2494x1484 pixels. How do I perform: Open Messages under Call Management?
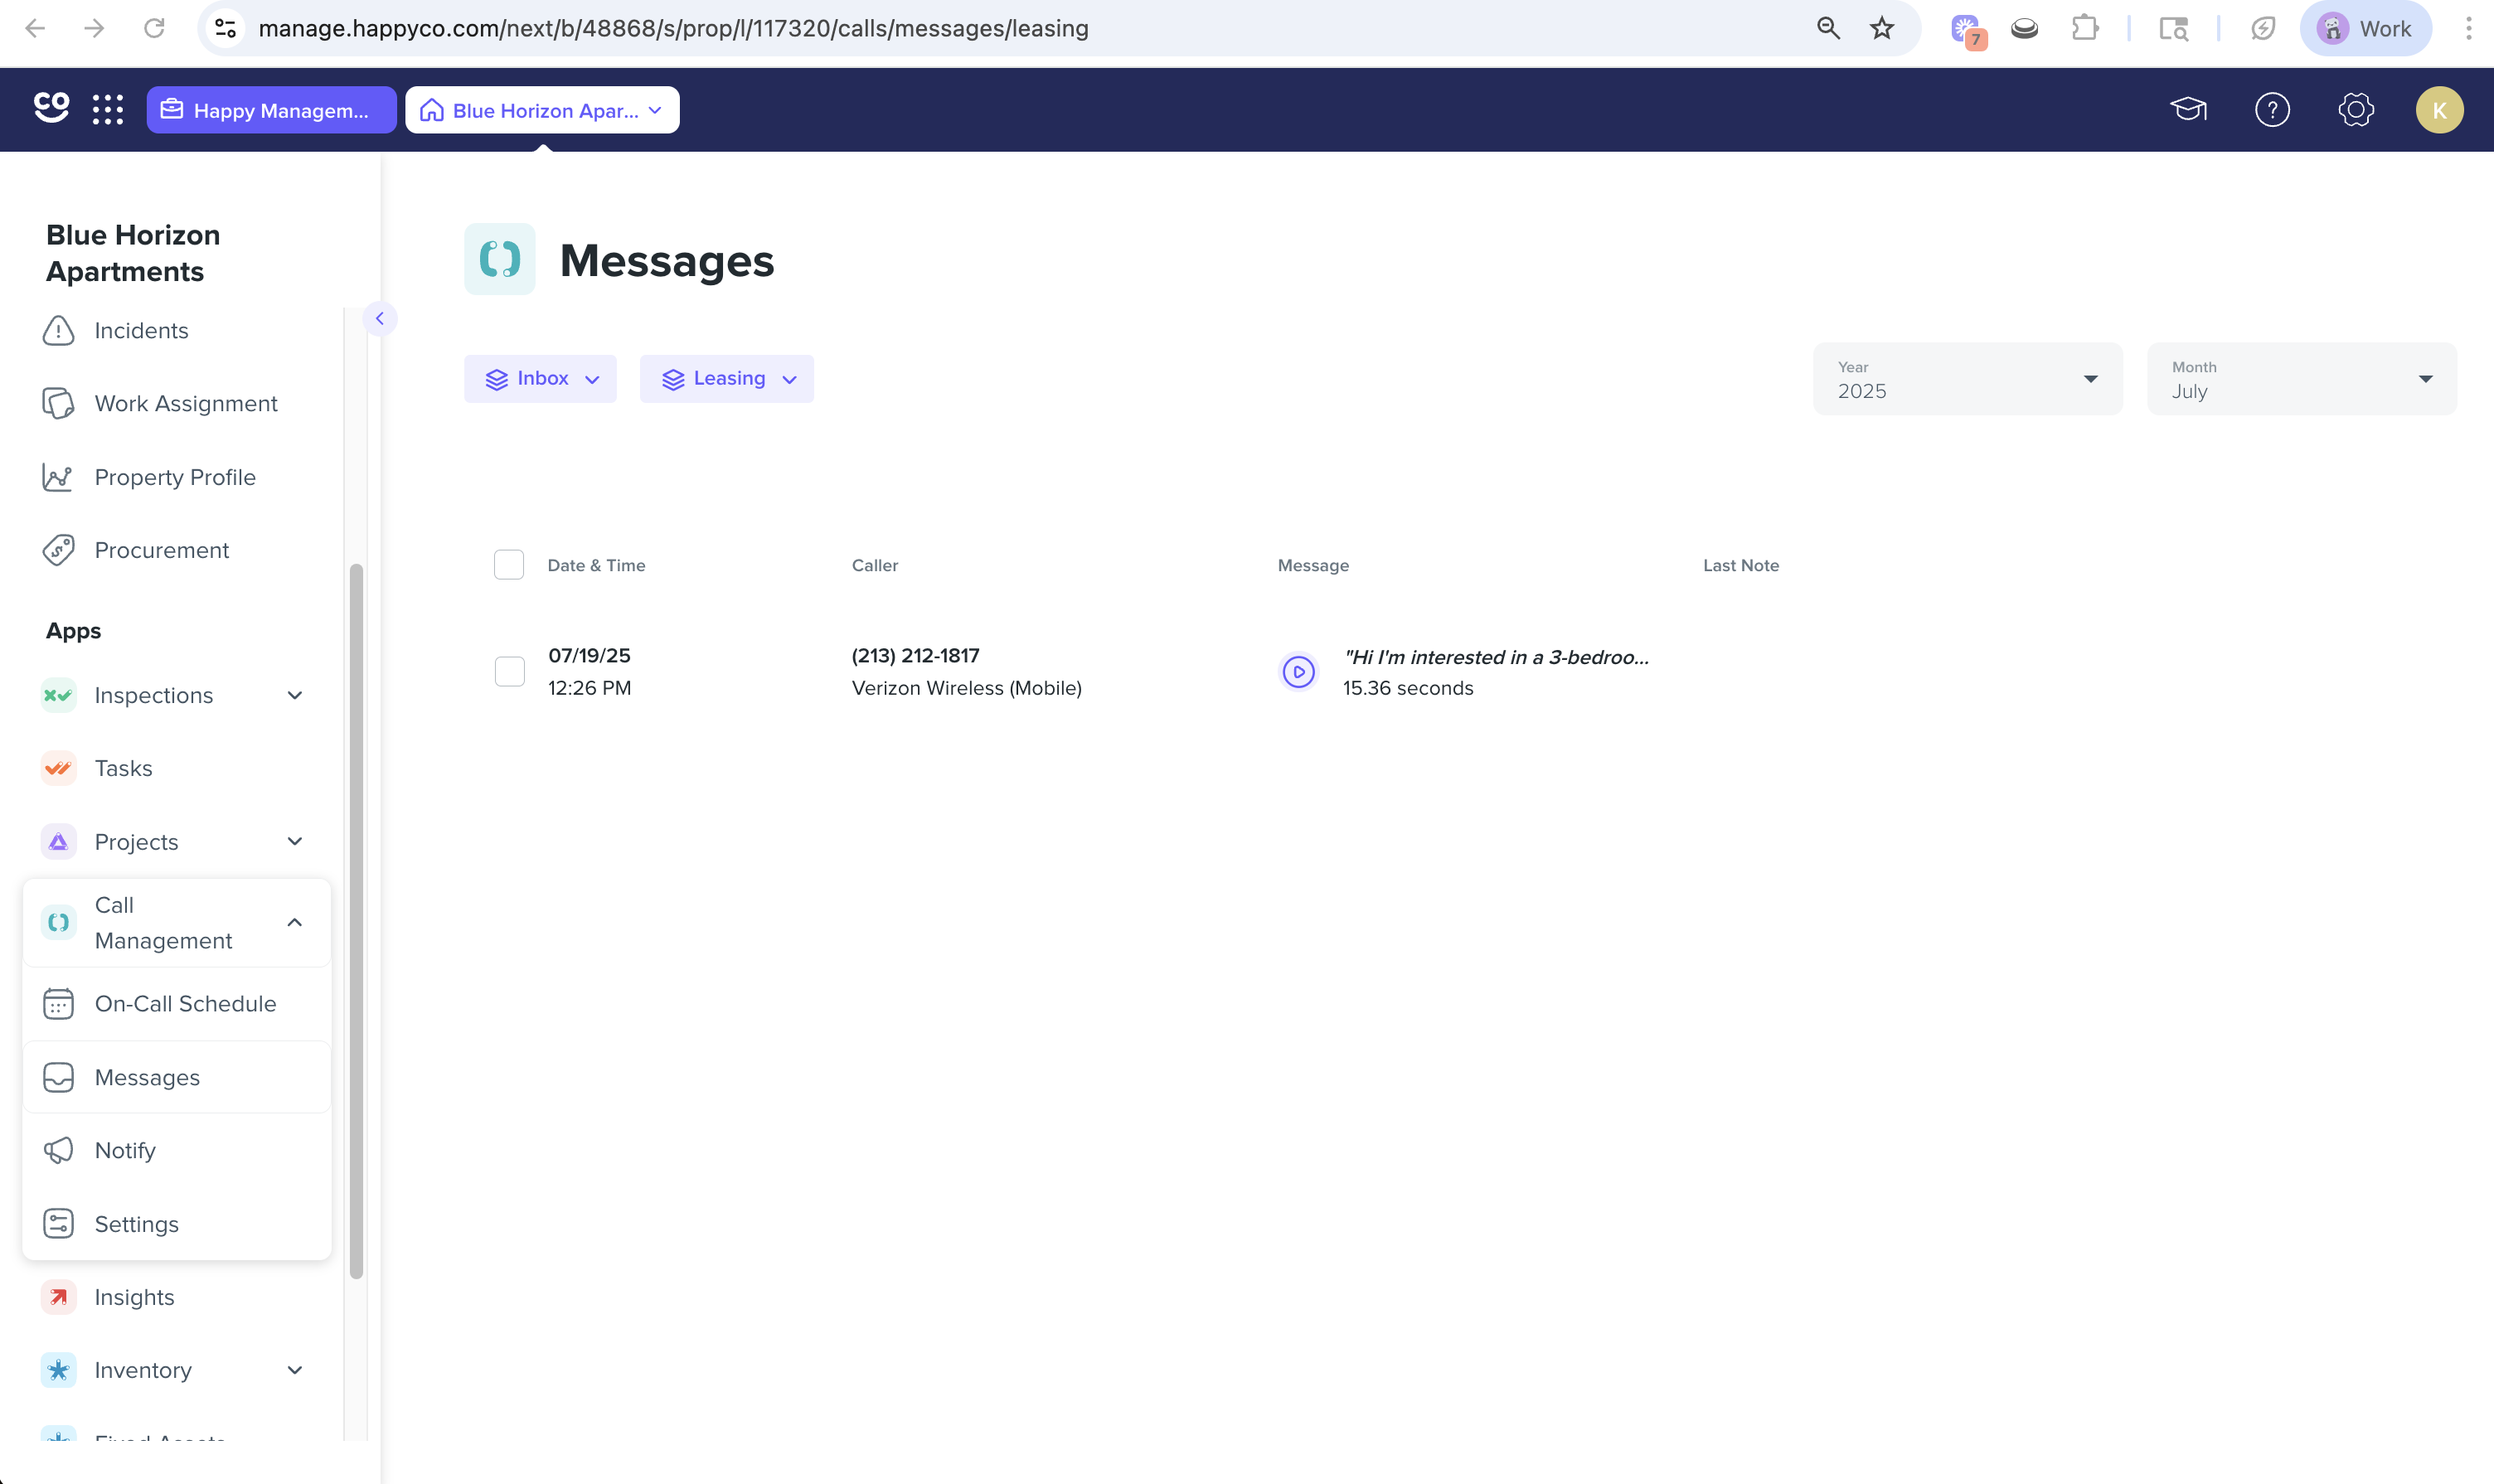point(178,1077)
